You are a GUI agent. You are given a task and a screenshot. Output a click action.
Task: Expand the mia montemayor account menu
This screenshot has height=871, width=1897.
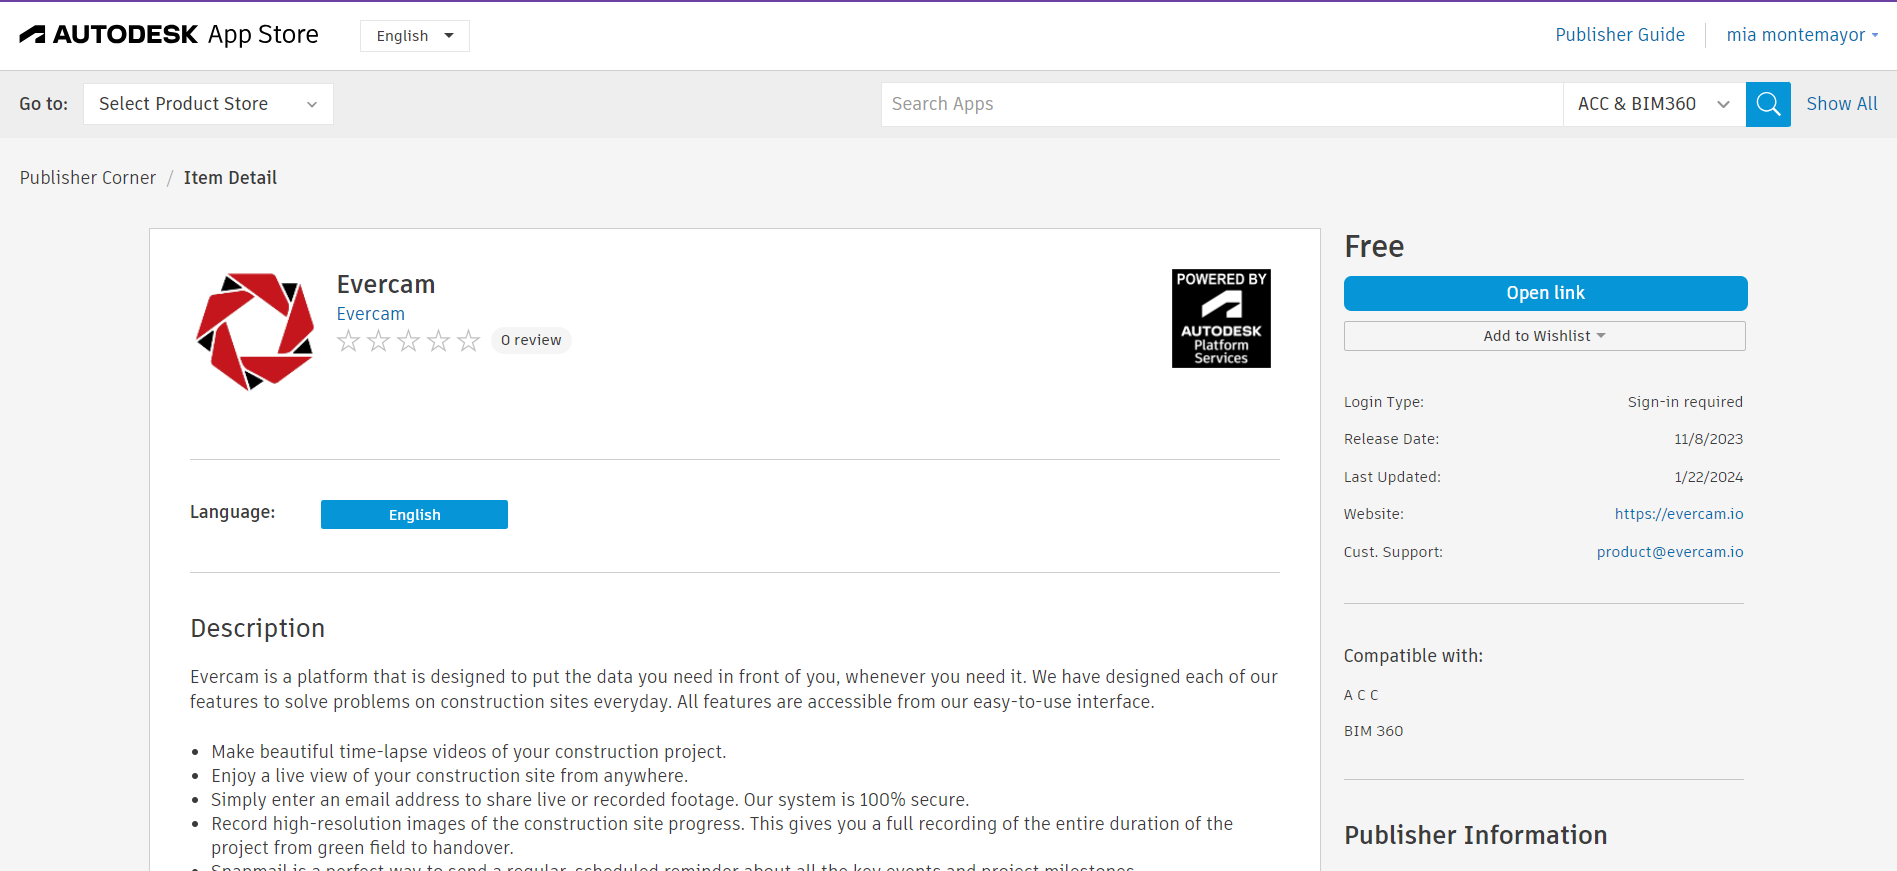coord(1802,35)
